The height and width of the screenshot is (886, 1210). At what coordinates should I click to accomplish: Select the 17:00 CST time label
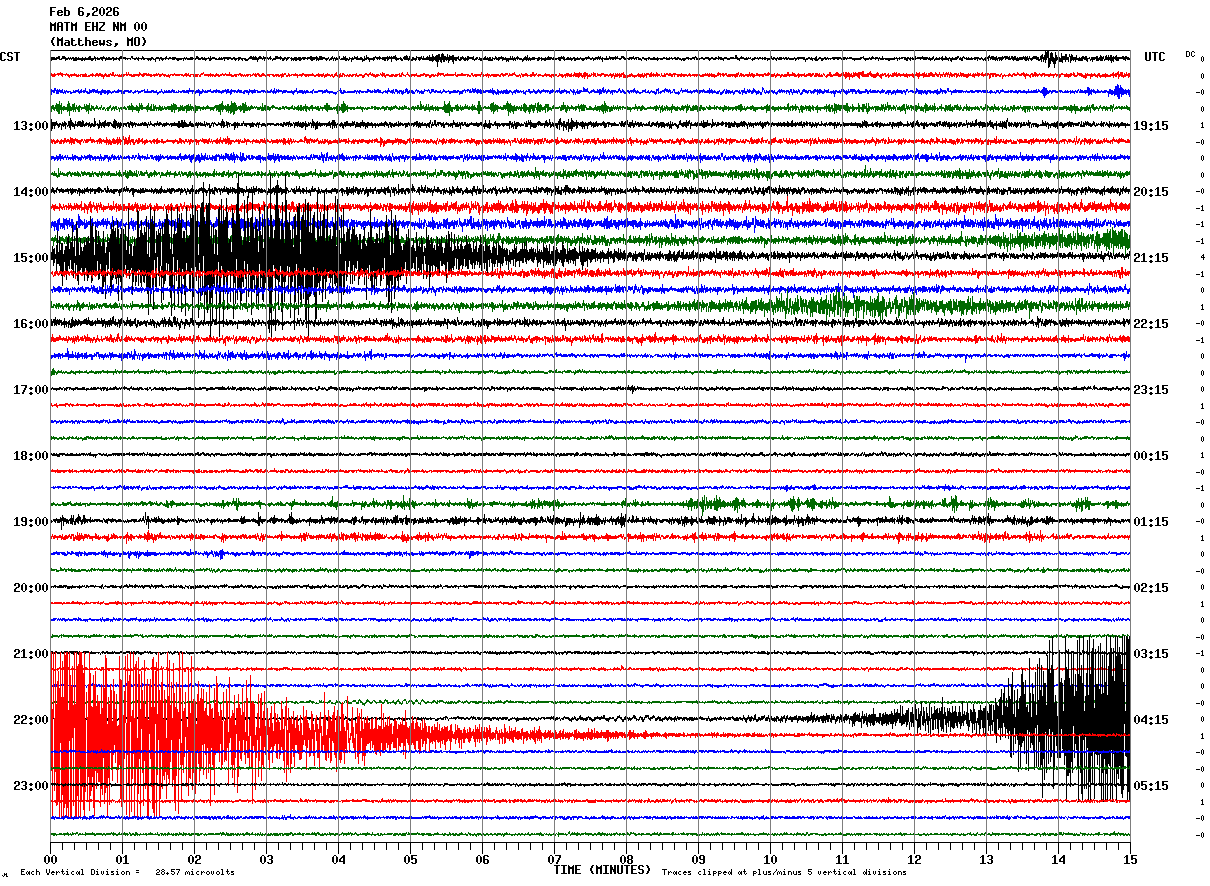click(x=31, y=390)
